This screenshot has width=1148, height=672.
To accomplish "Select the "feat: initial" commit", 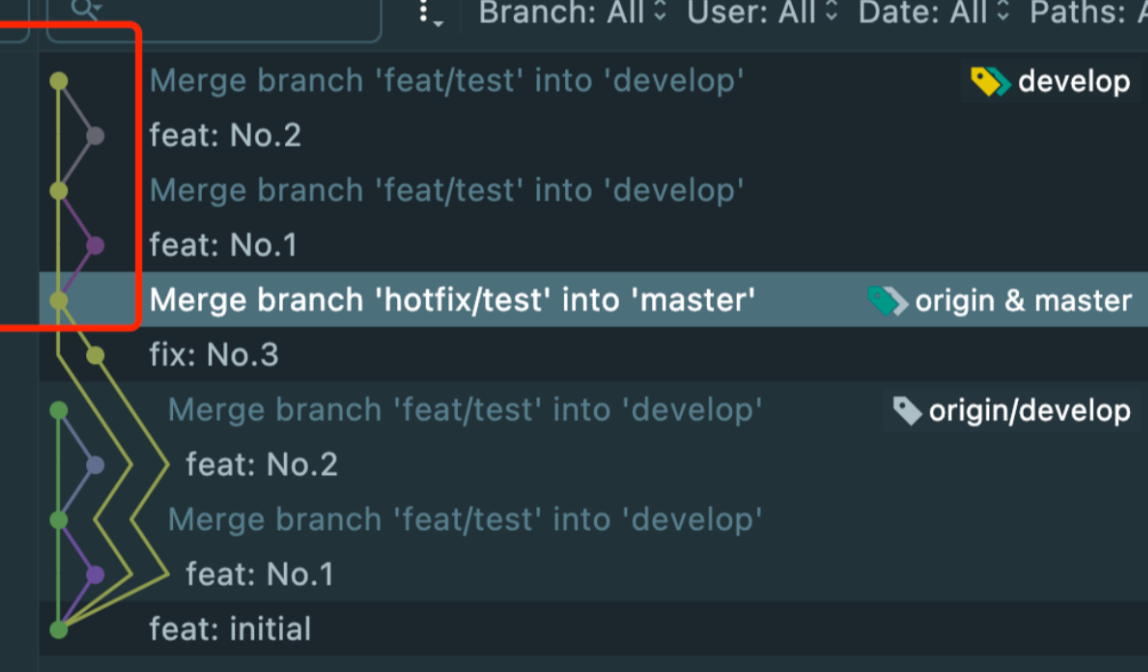I will click(593, 629).
